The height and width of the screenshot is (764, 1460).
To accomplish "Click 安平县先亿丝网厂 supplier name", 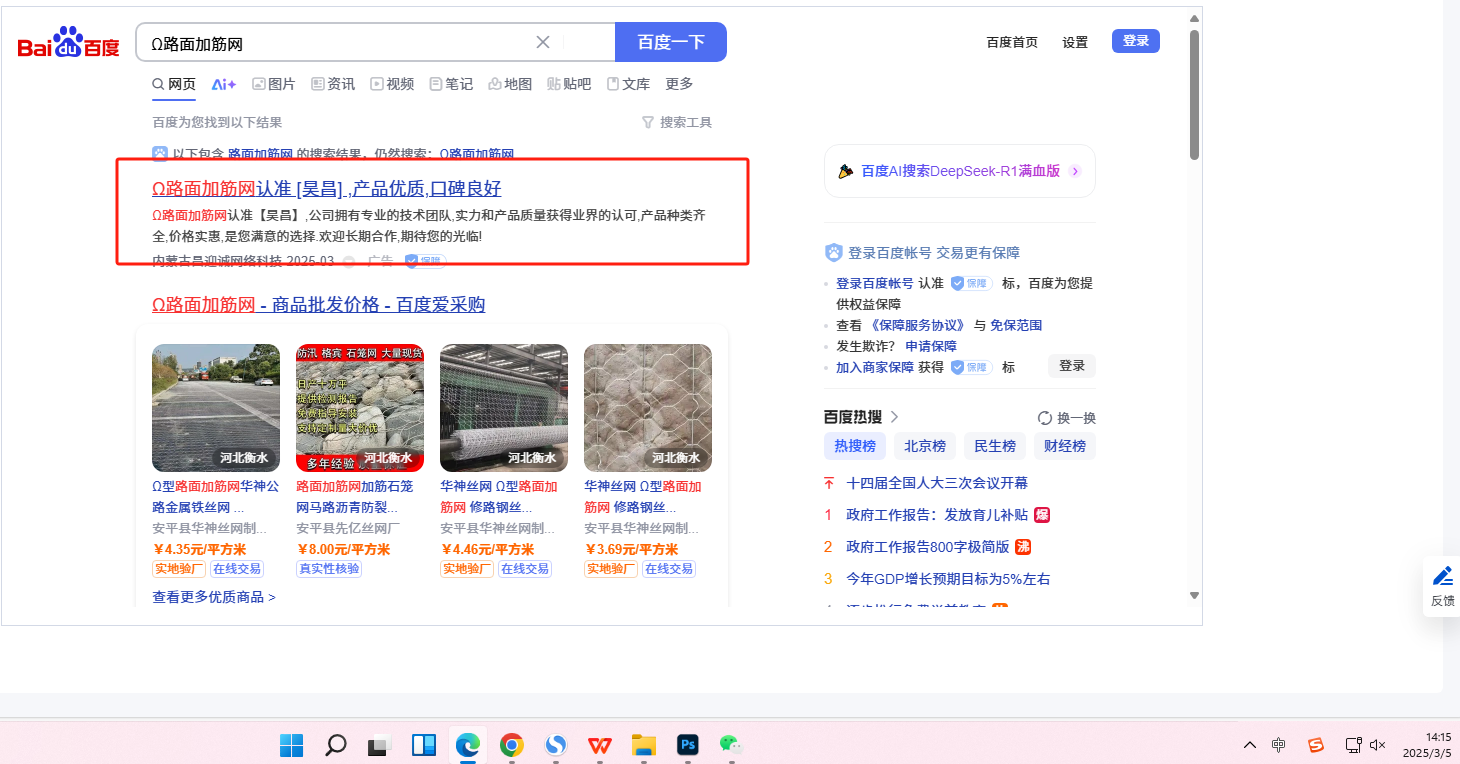I will 348,528.
